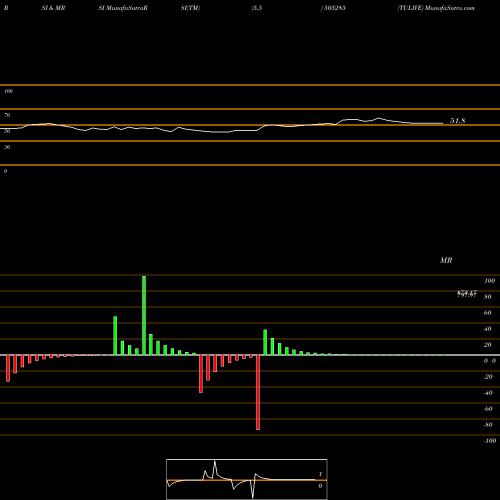Image resolution: width=500 pixels, height=500 pixels.
Task: Click the 'SI & MR' header text
Action: pyautogui.click(x=53, y=8)
